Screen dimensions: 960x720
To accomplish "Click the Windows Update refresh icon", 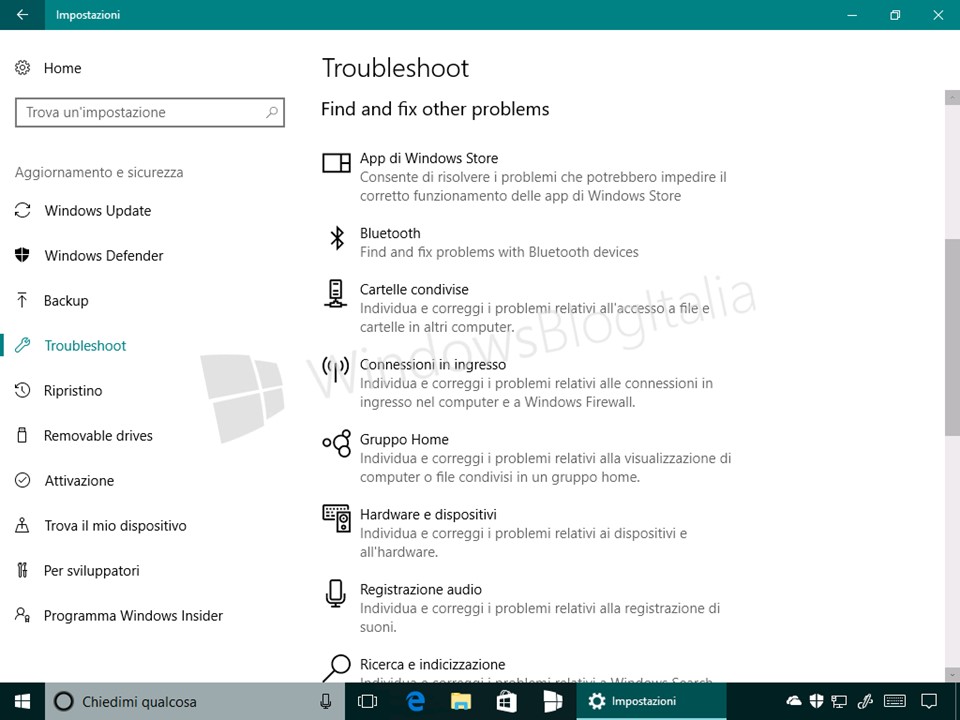I will [23, 210].
